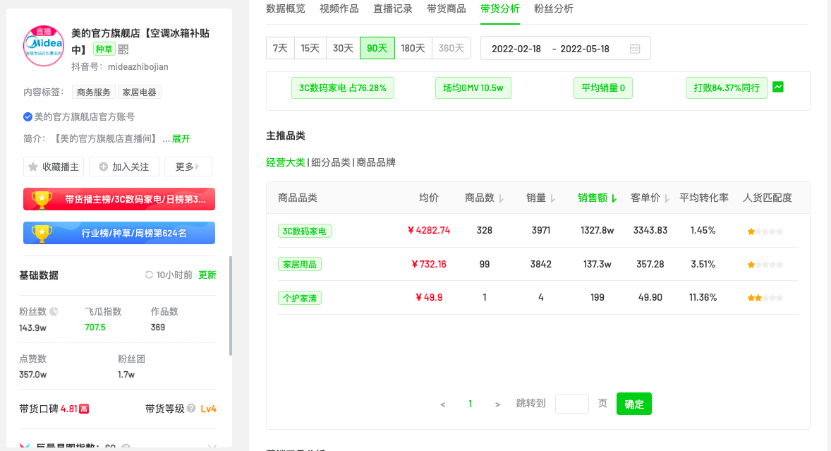Click the 3C数码家电 占76.28% tag
The height and width of the screenshot is (451, 831).
pyautogui.click(x=342, y=88)
